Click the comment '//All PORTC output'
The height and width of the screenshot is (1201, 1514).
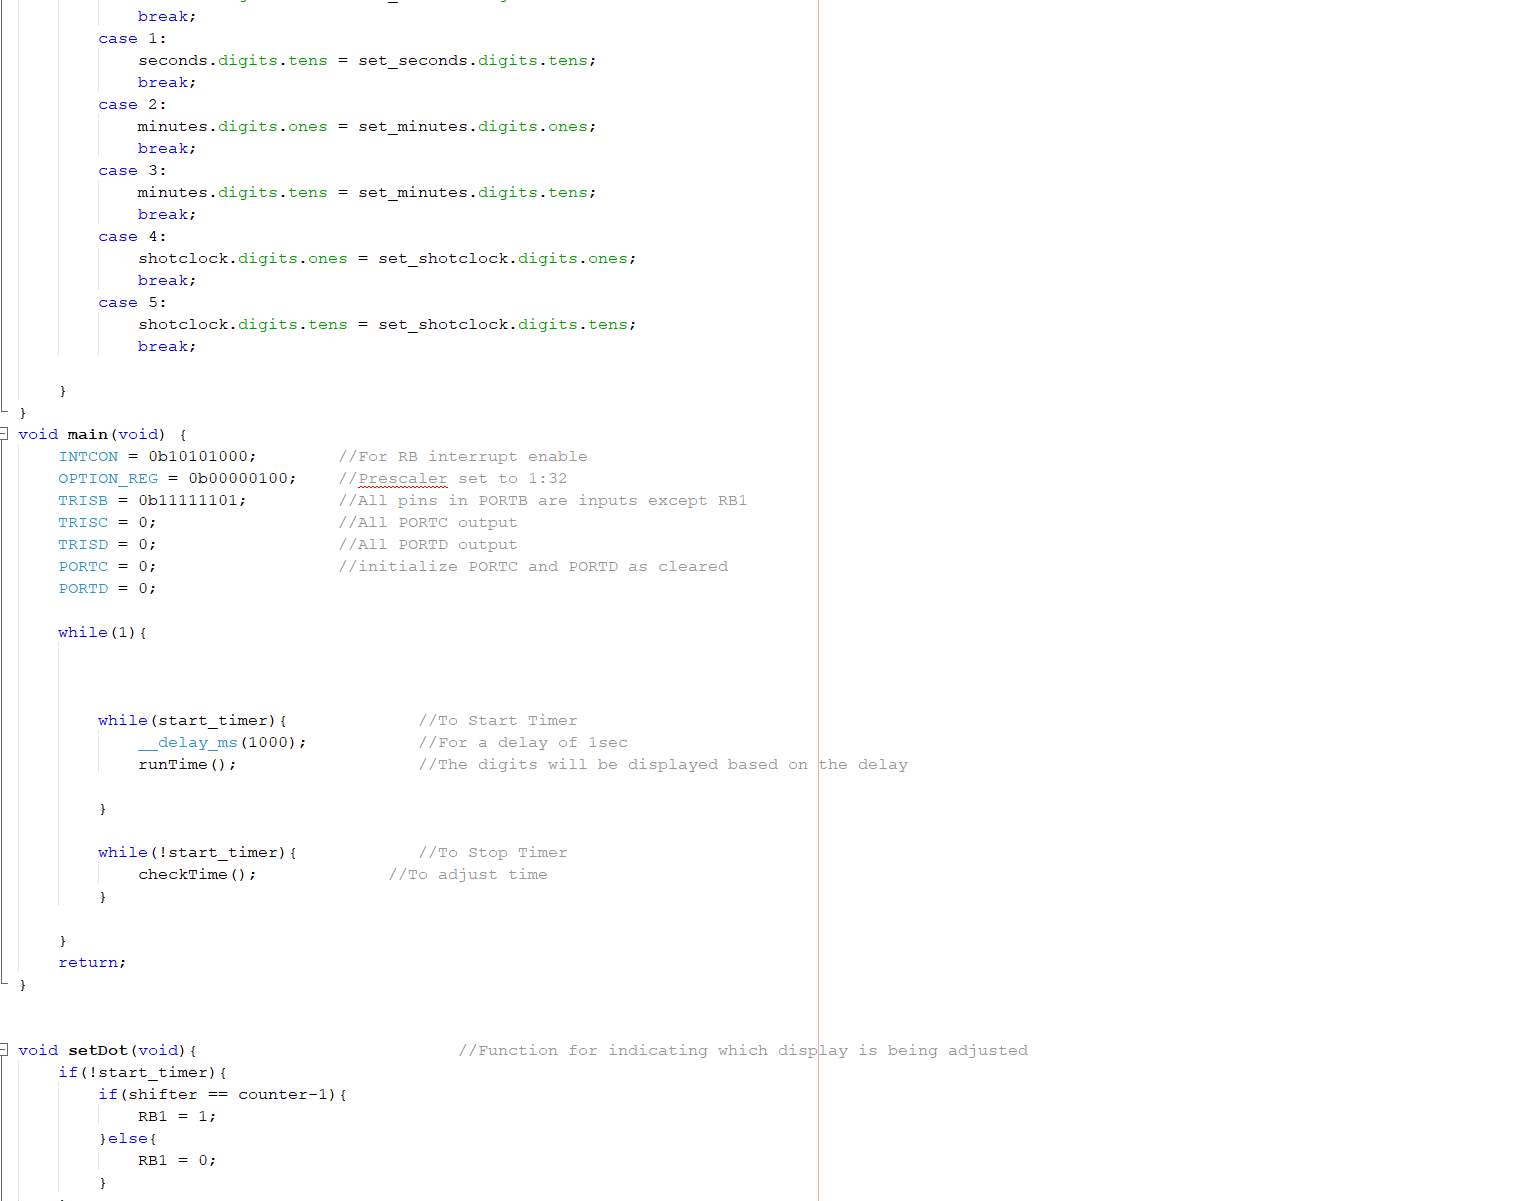(428, 523)
